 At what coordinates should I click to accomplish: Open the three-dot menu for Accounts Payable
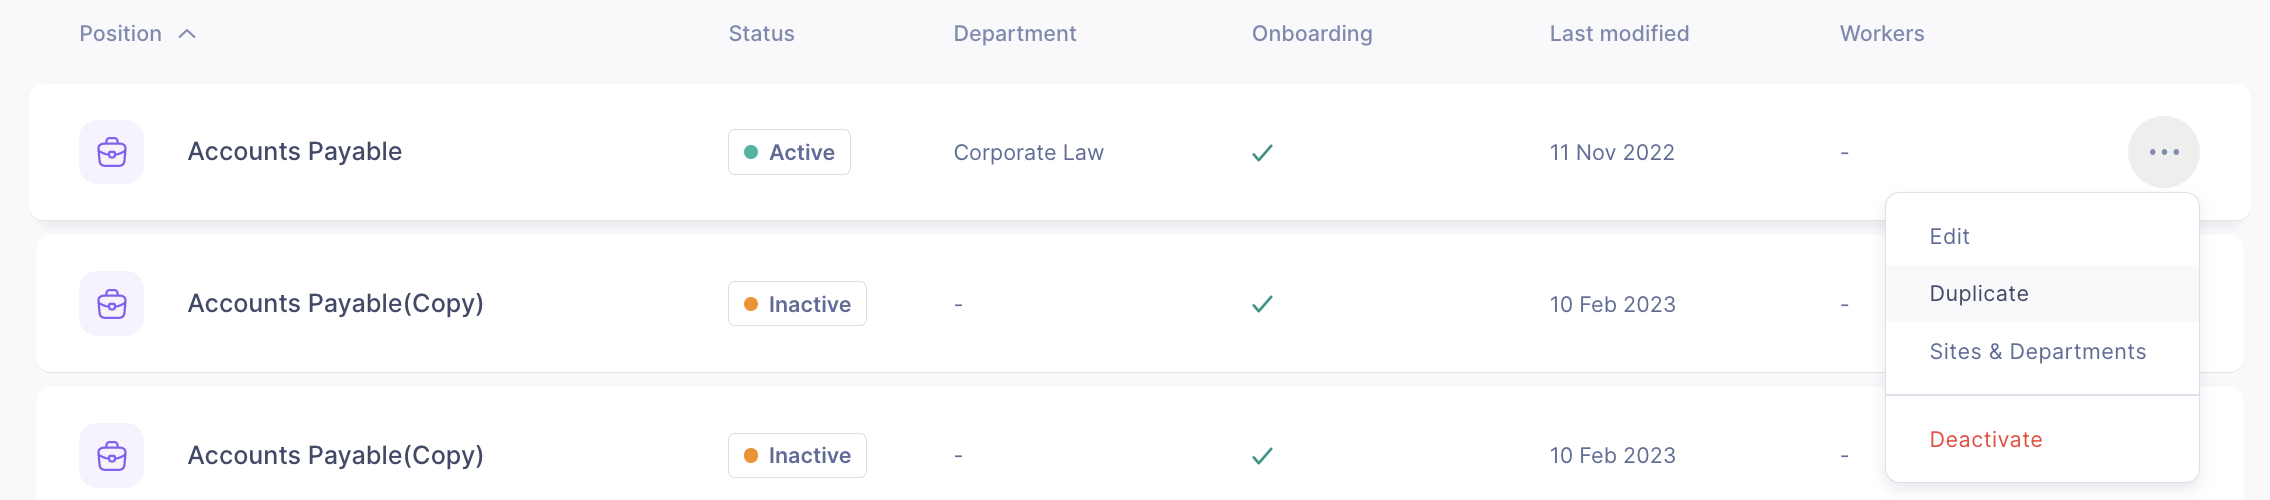click(2164, 152)
